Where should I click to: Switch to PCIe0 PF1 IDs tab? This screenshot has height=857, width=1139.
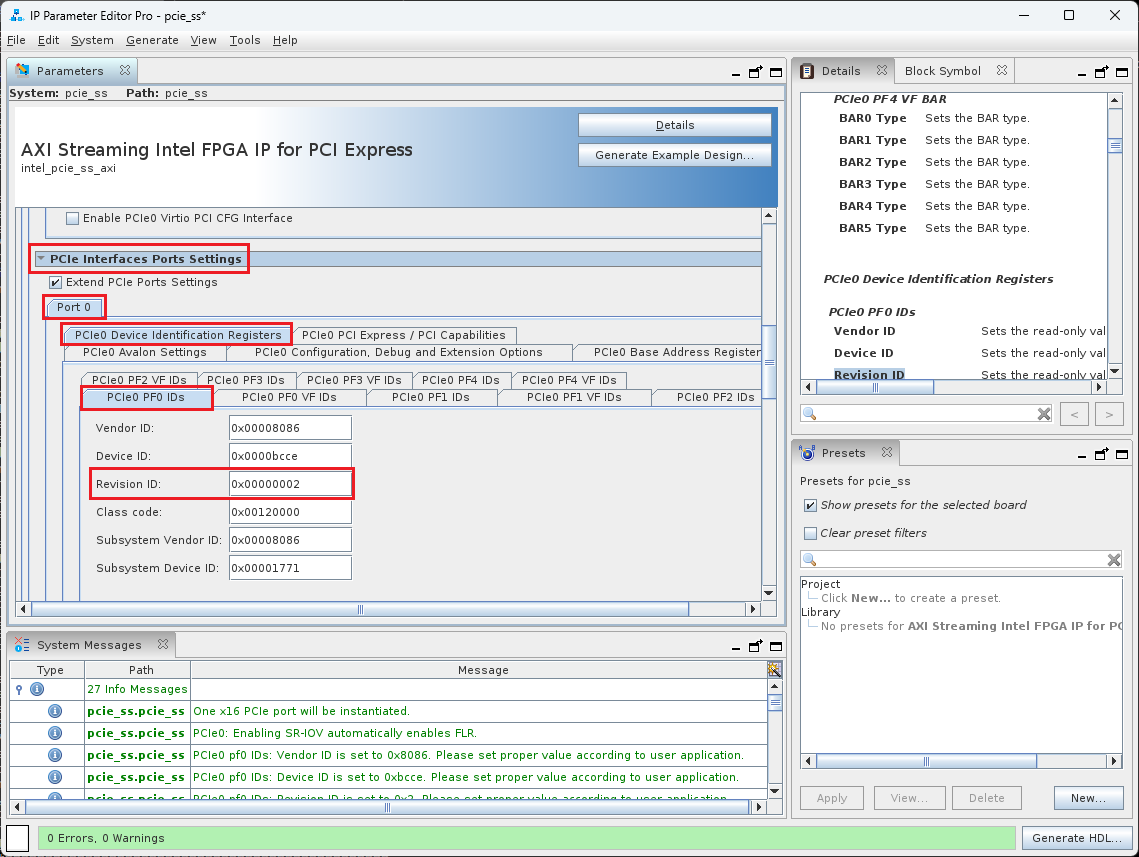(x=431, y=397)
